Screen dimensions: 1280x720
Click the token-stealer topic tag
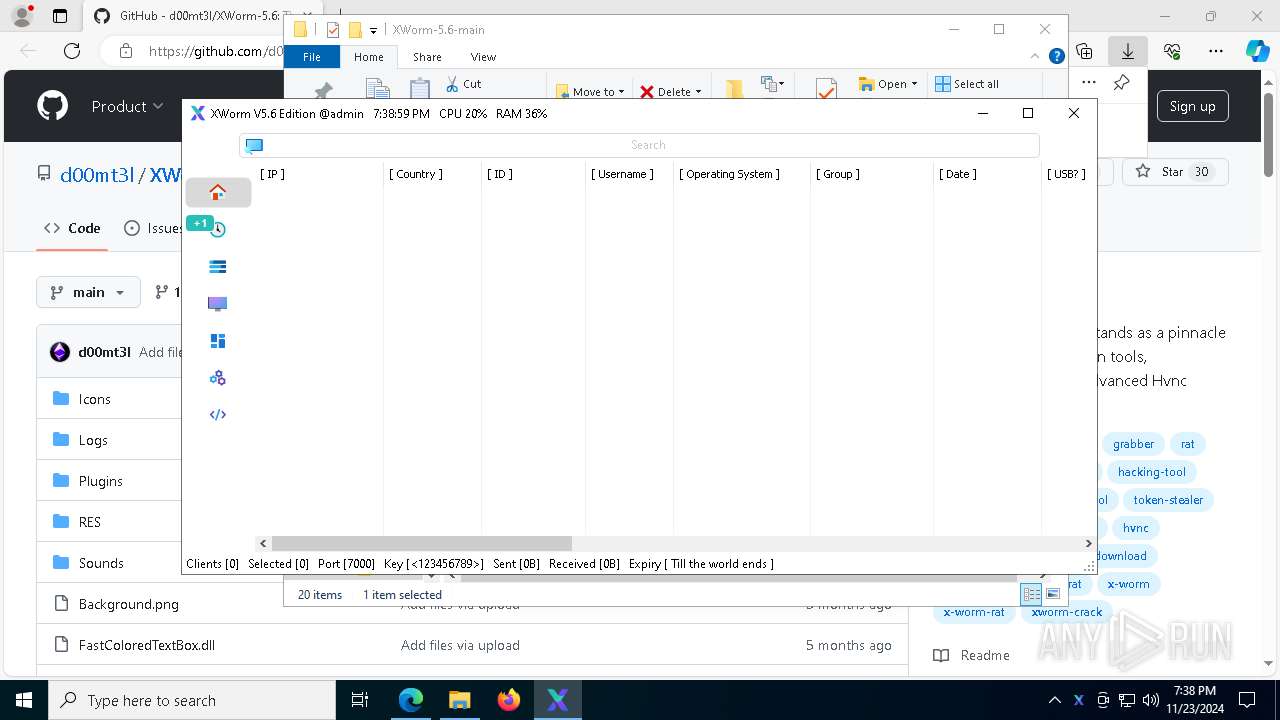click(1168, 500)
